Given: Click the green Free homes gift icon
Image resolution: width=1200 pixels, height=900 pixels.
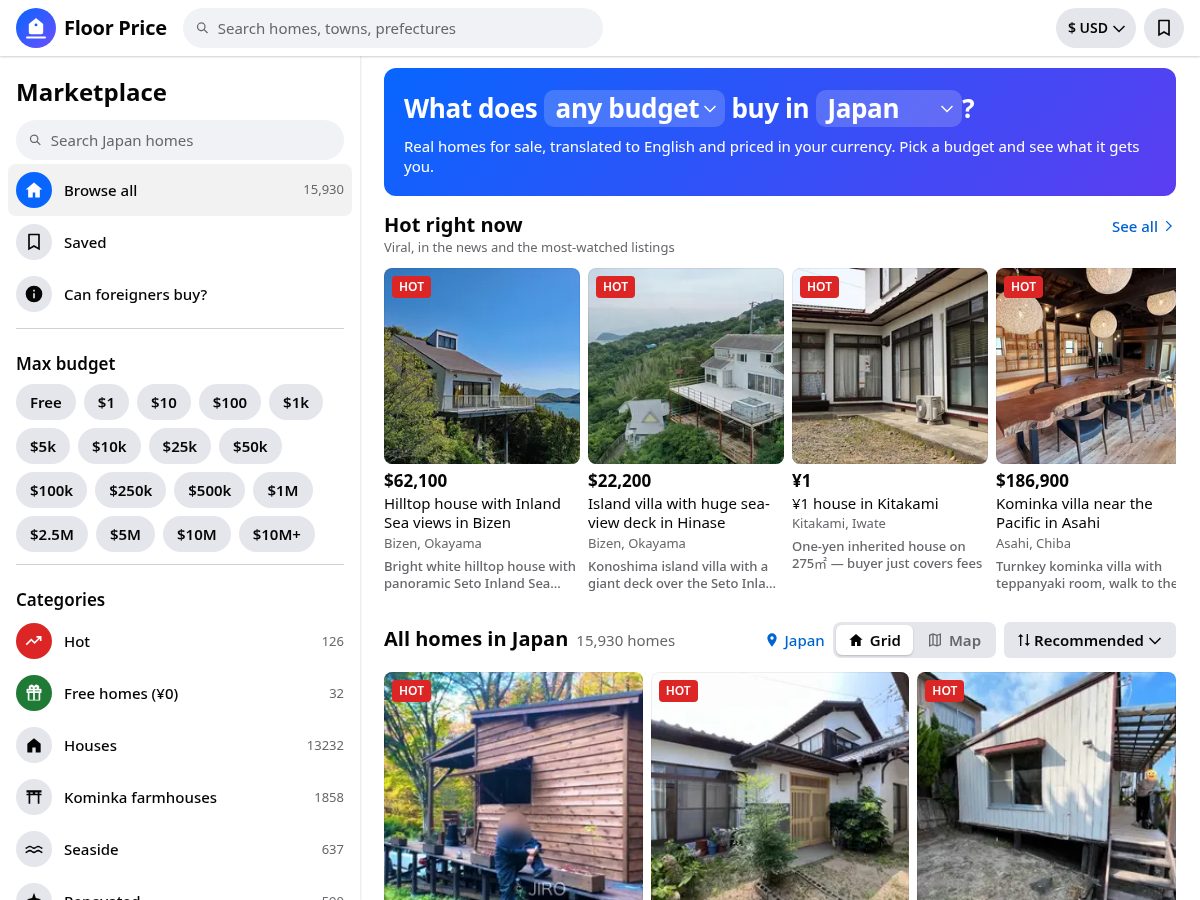Looking at the screenshot, I should click(34, 693).
